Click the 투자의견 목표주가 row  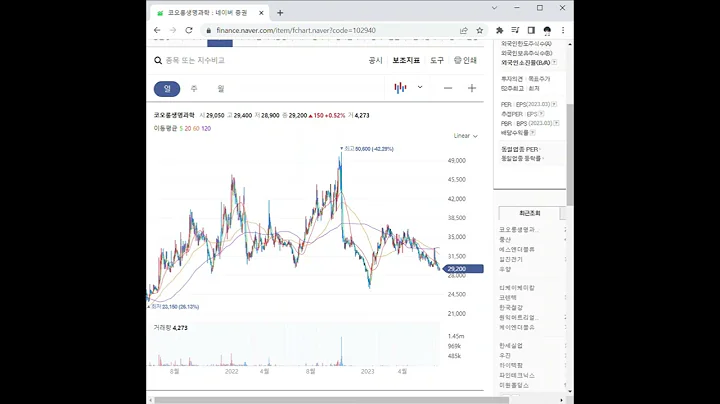pos(525,79)
